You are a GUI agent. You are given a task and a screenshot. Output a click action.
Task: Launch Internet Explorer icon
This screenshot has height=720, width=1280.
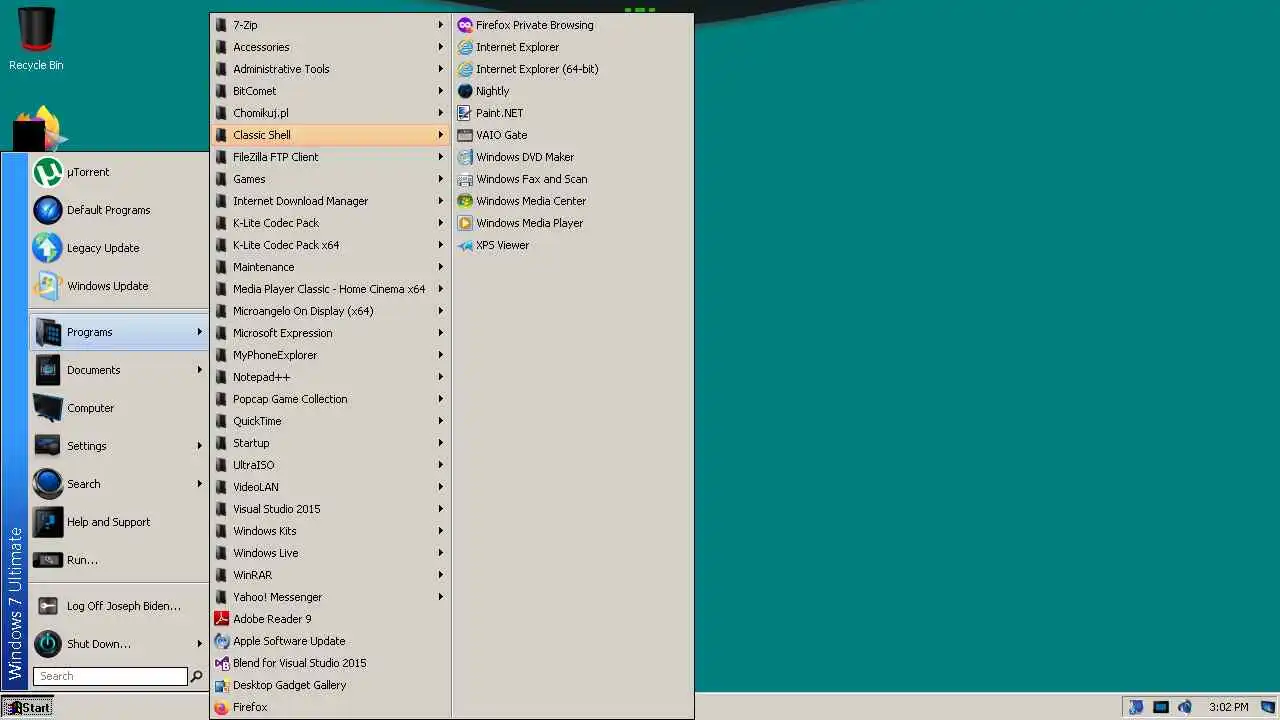[465, 47]
